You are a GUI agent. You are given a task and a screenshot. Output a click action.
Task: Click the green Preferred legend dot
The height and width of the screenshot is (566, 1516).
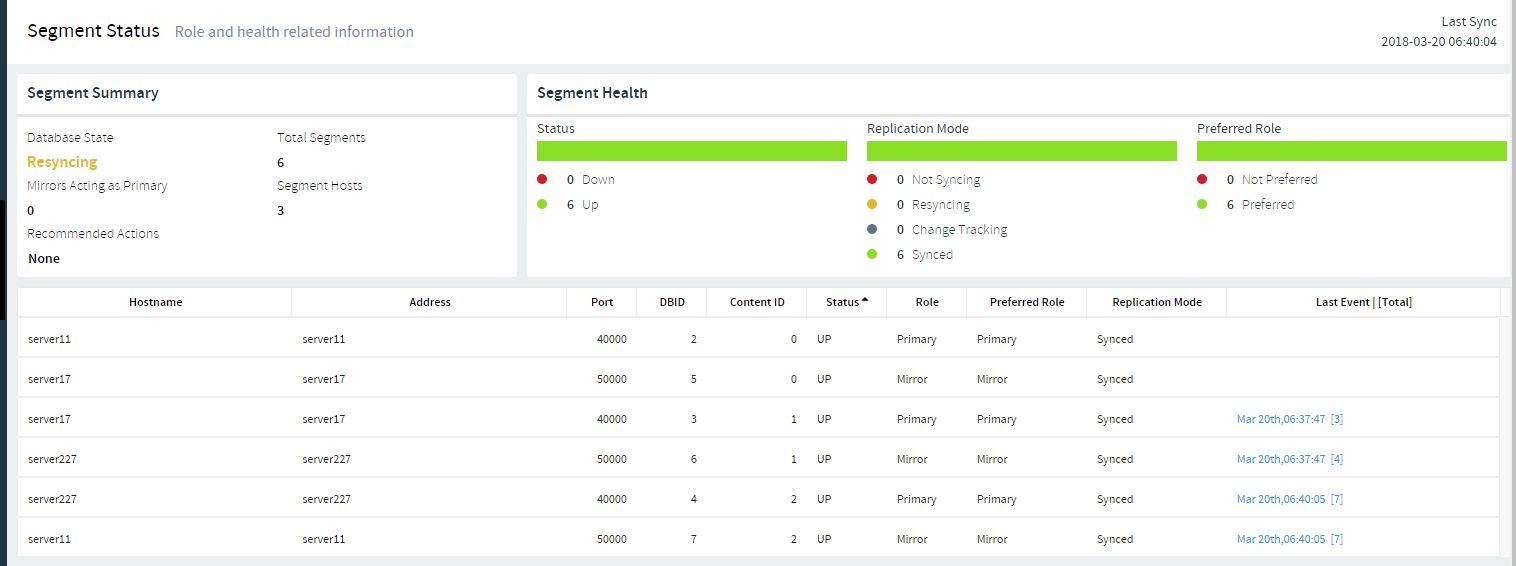point(1202,205)
